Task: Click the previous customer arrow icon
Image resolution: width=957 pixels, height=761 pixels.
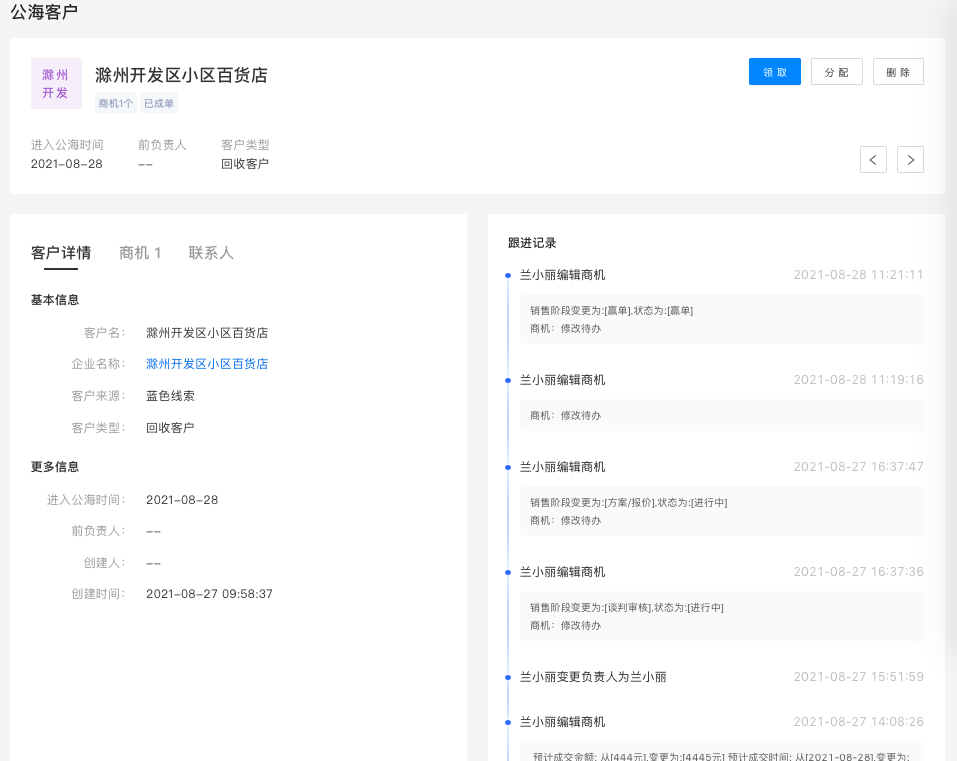Action: (873, 159)
